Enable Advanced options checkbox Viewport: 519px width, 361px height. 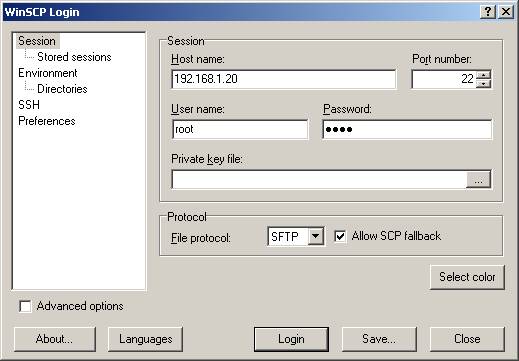tap(25, 306)
